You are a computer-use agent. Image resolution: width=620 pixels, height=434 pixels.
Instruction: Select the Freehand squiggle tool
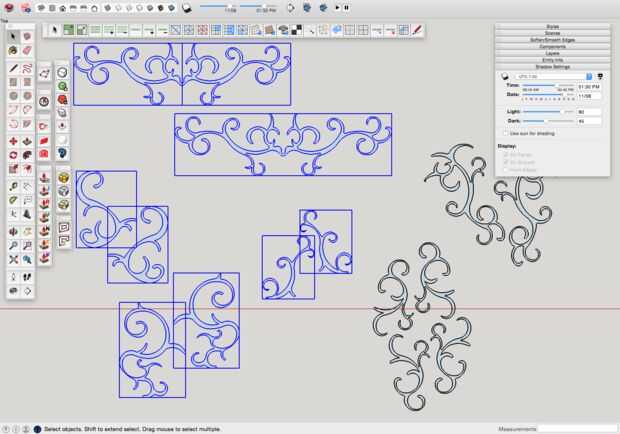coord(27,68)
